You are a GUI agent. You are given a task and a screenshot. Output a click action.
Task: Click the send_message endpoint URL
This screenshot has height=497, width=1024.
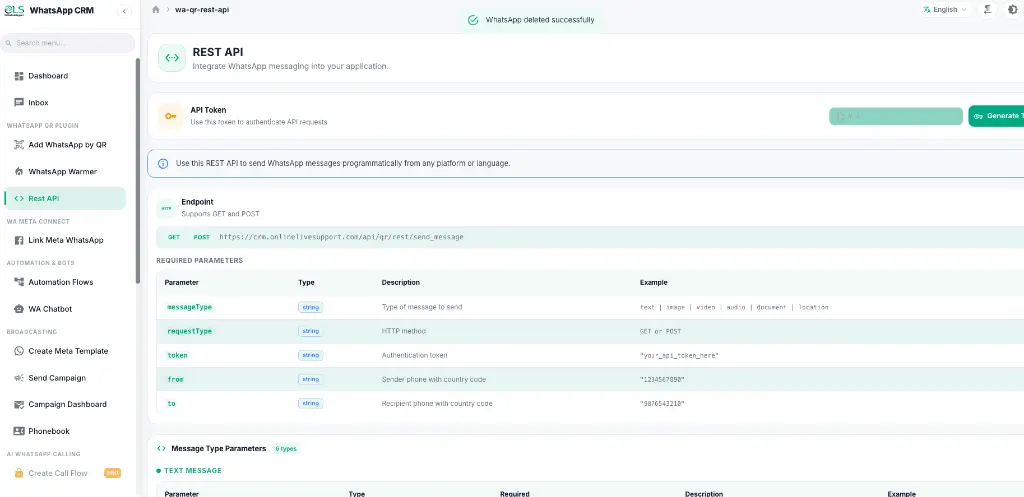[x=342, y=237]
